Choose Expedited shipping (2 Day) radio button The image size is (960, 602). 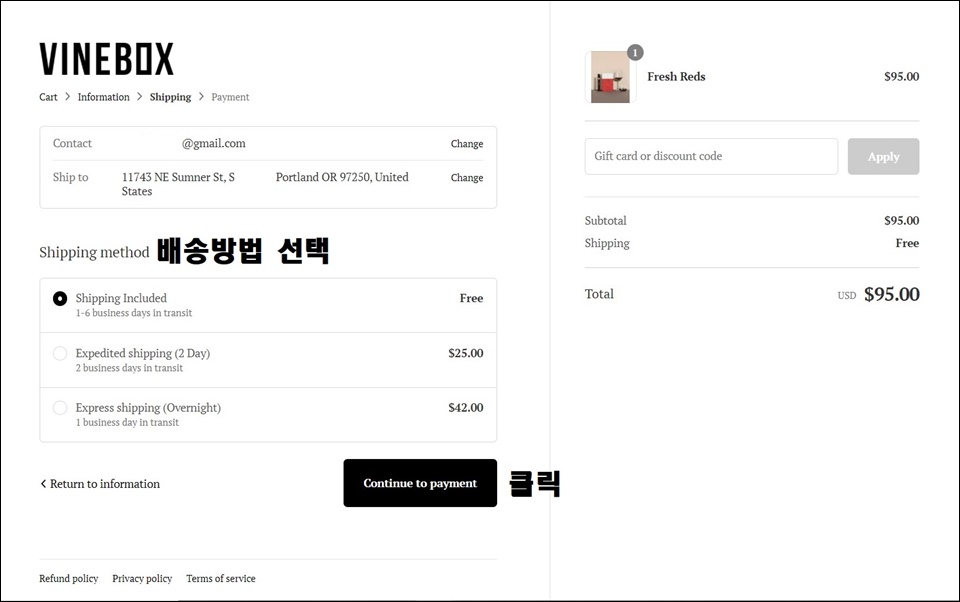[60, 353]
